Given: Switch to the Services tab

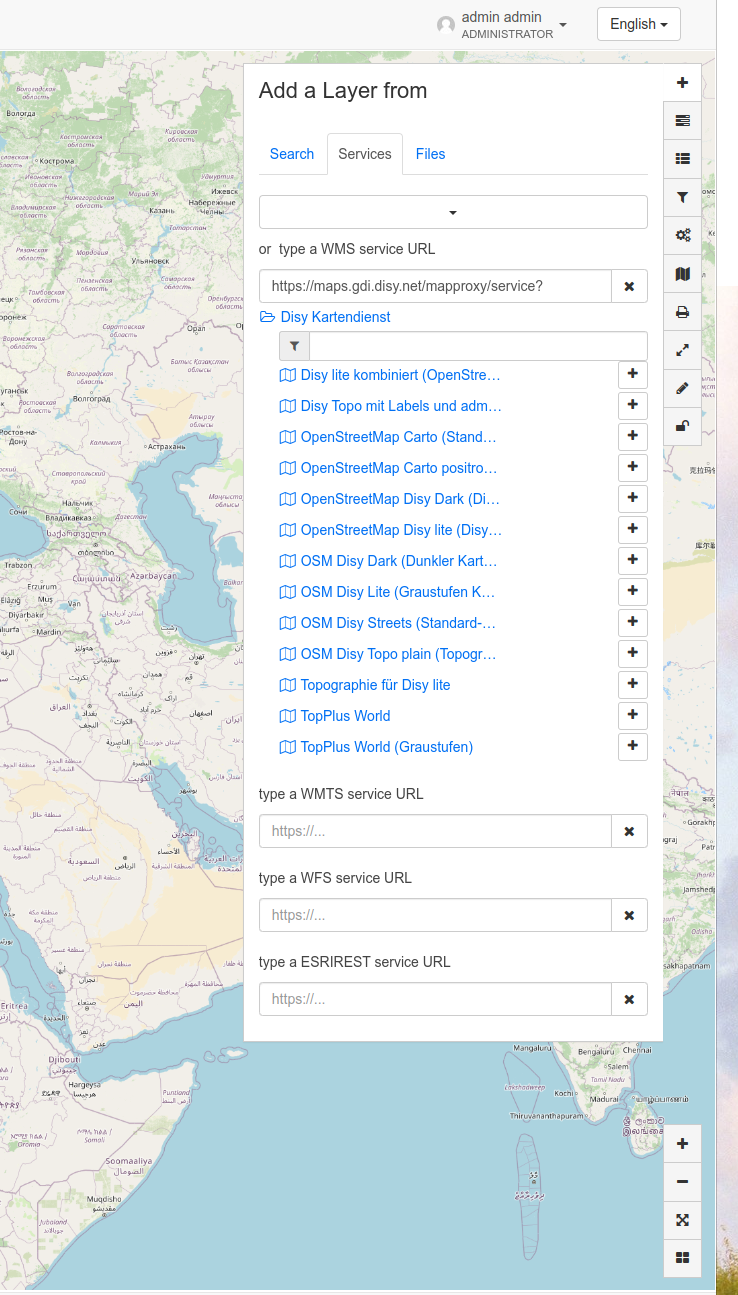Looking at the screenshot, I should tap(365, 154).
